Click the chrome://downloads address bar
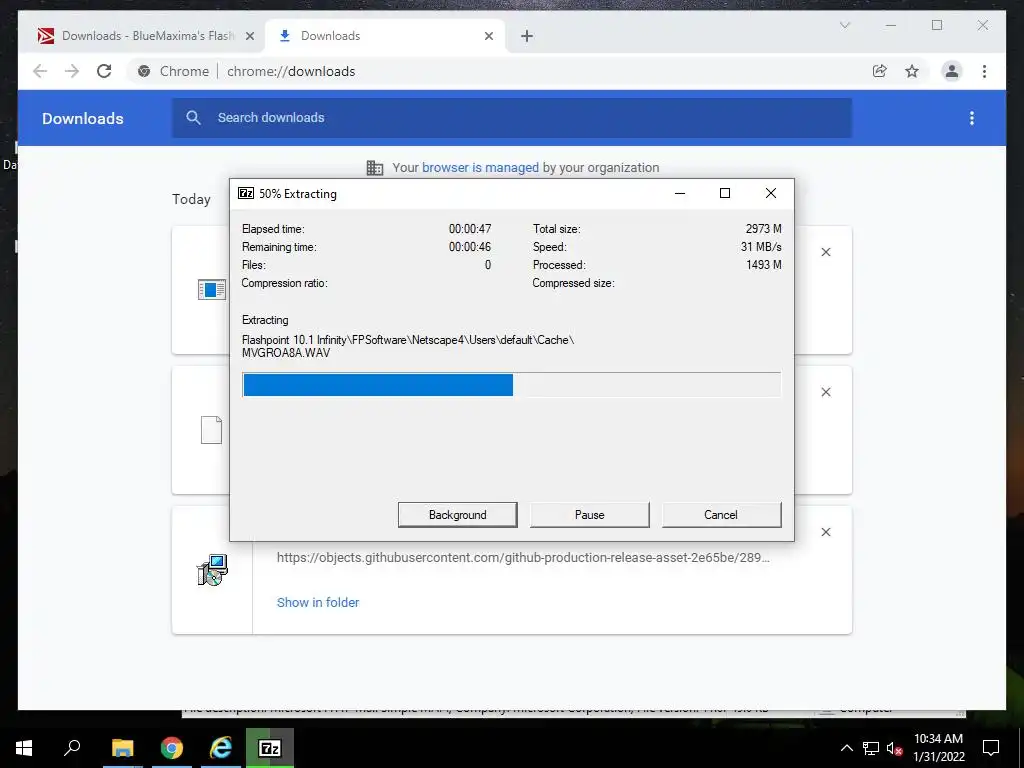This screenshot has width=1024, height=768. tap(496, 71)
